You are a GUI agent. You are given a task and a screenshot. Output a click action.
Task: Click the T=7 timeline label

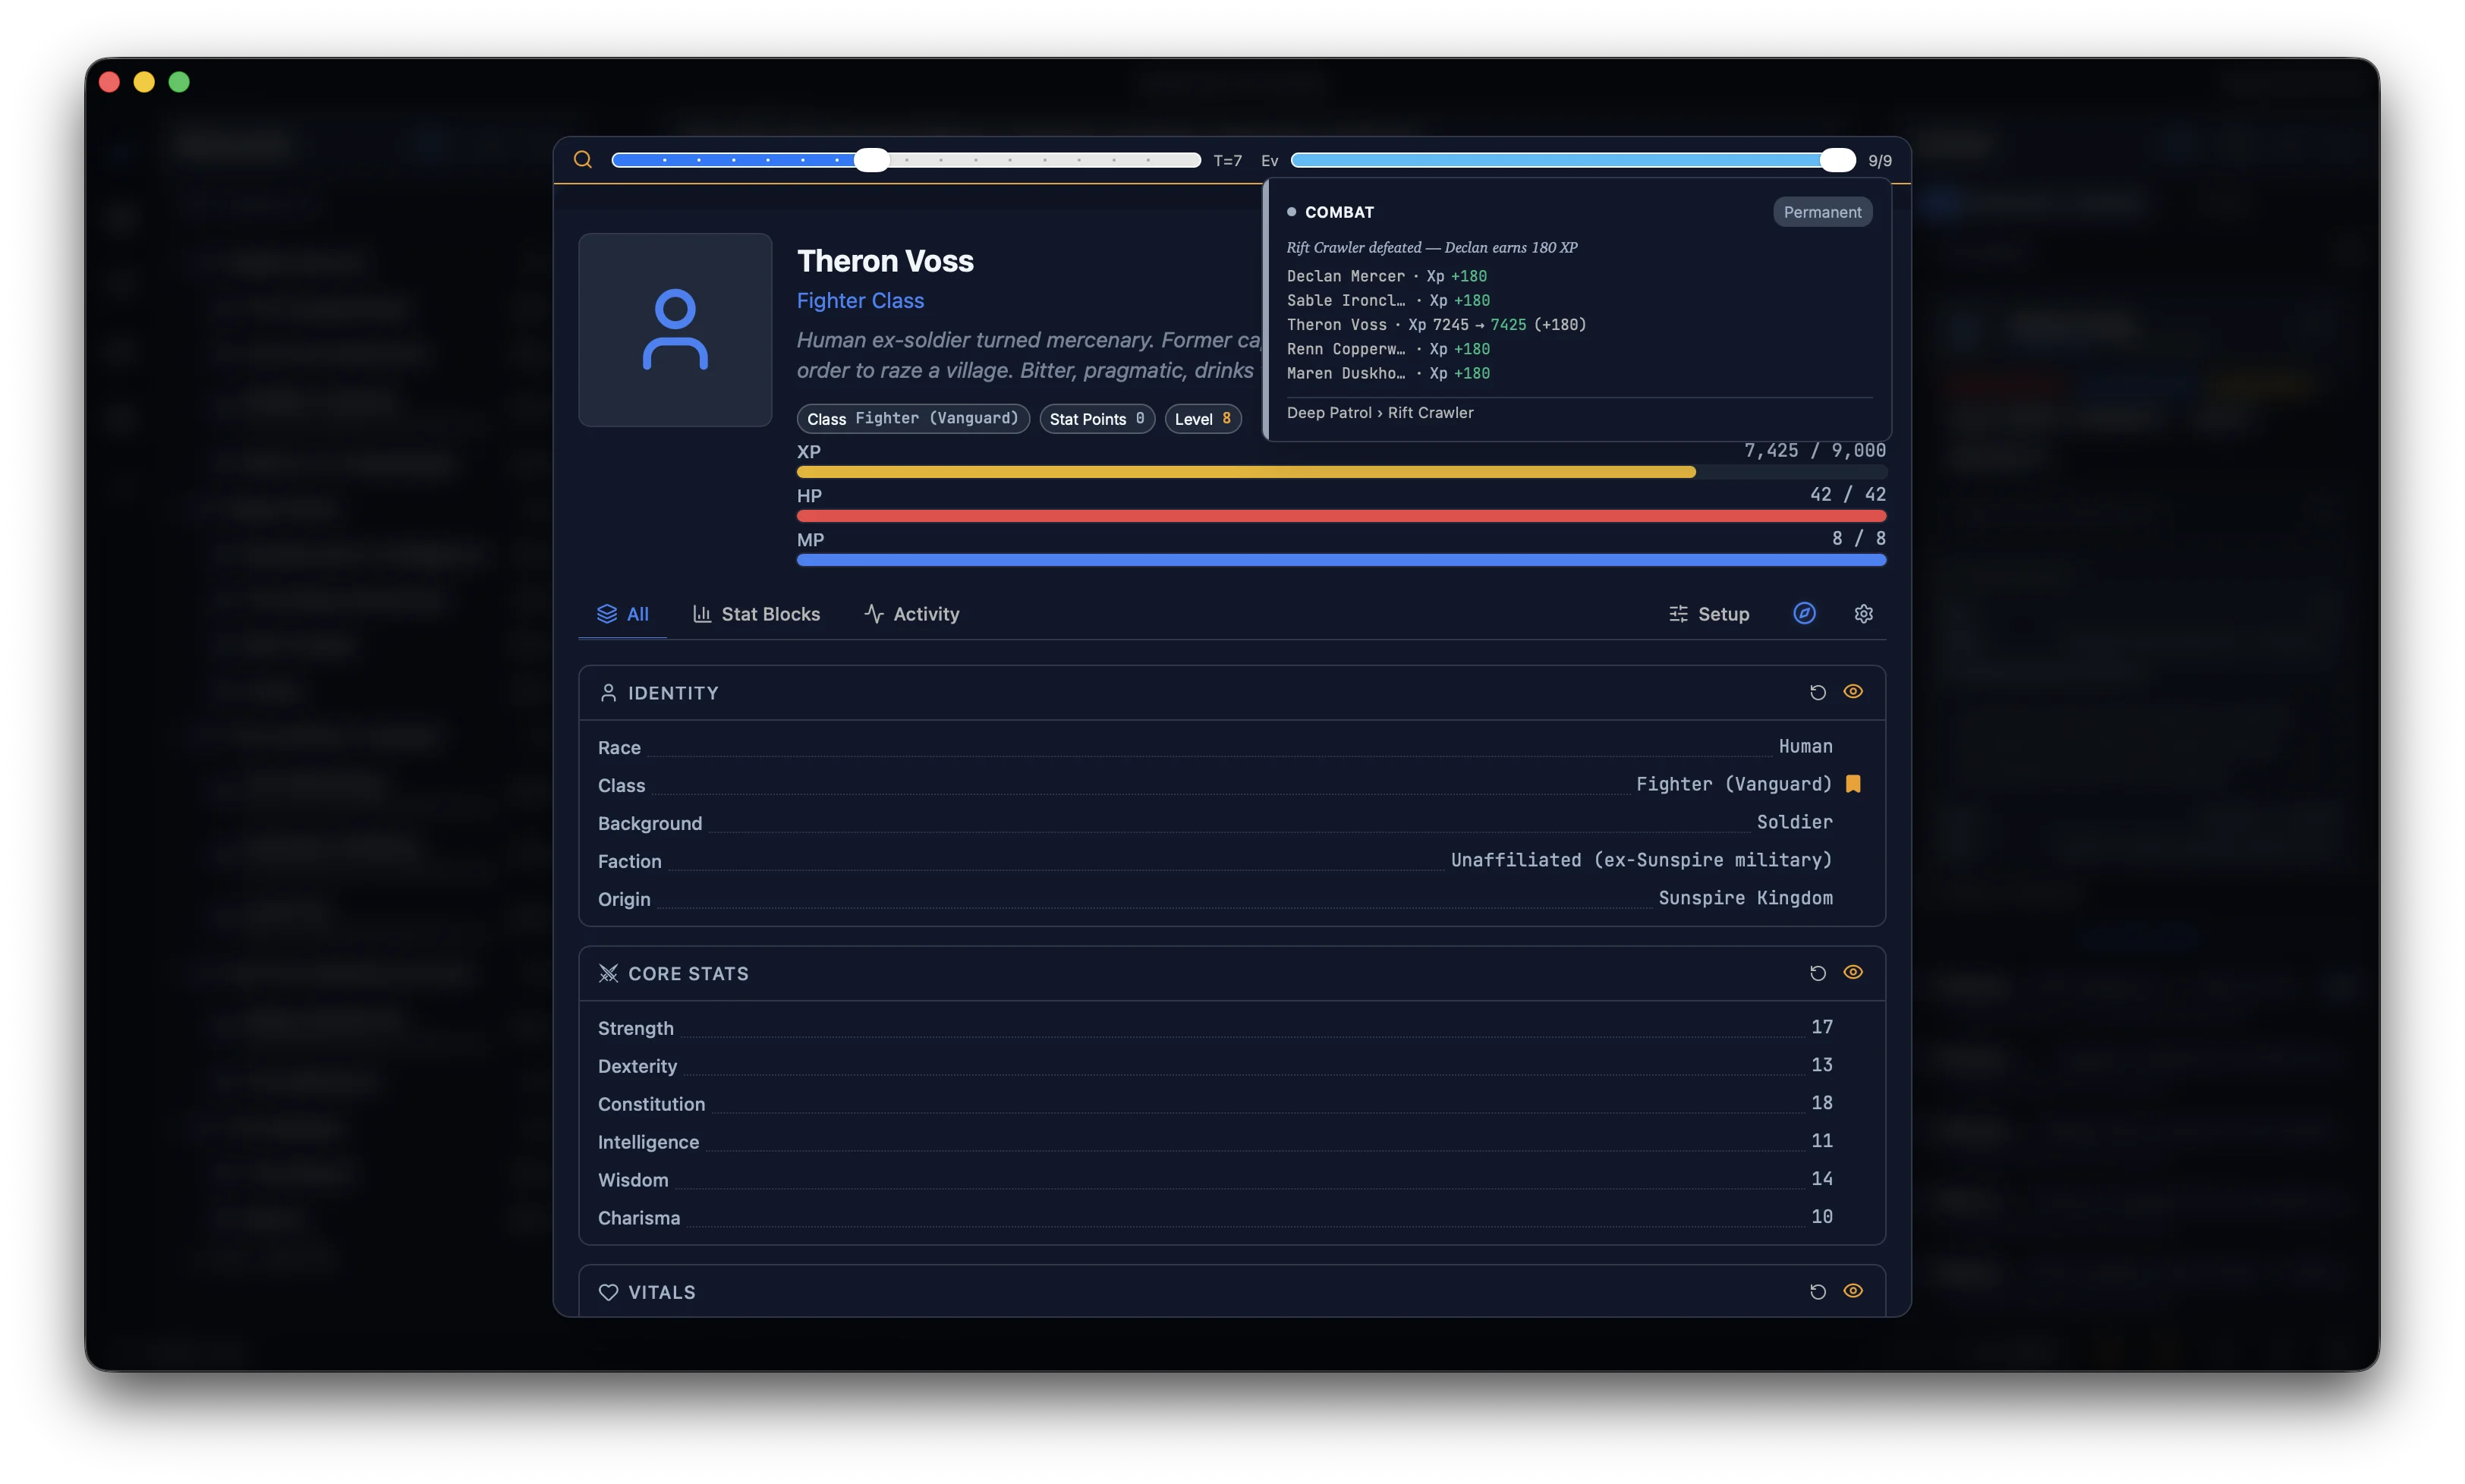coord(1227,161)
